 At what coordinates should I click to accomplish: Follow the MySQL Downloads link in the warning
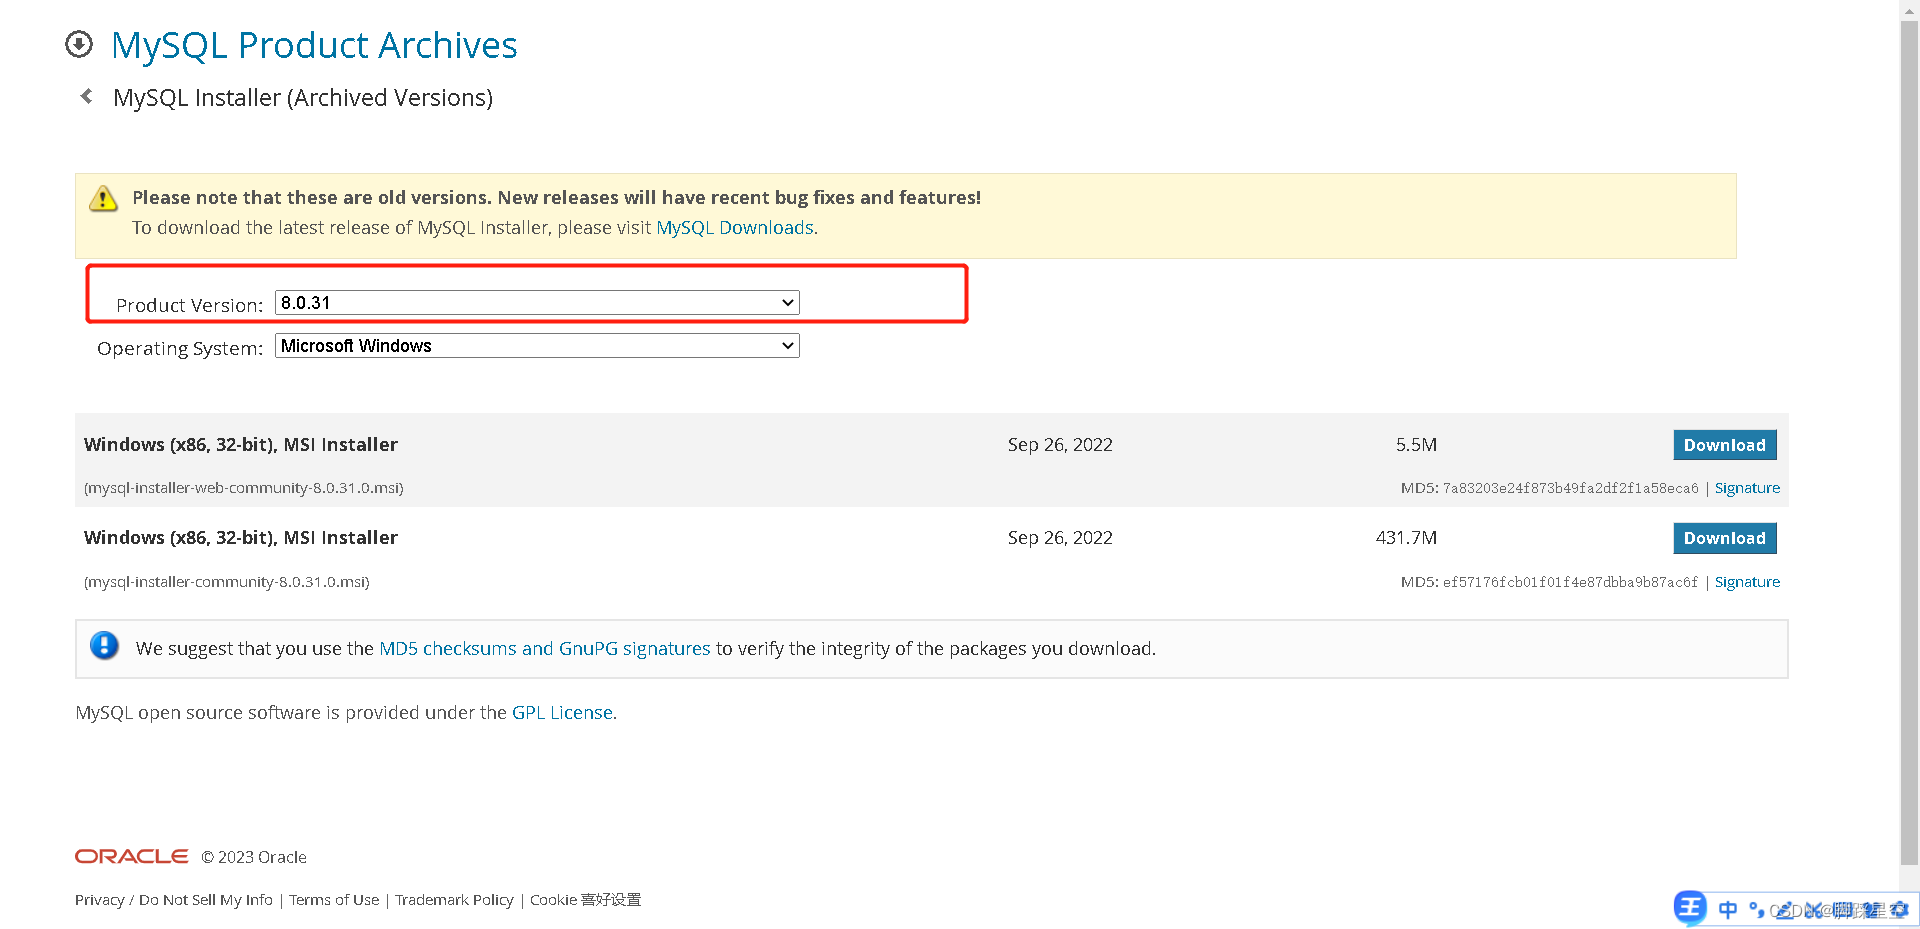(735, 228)
